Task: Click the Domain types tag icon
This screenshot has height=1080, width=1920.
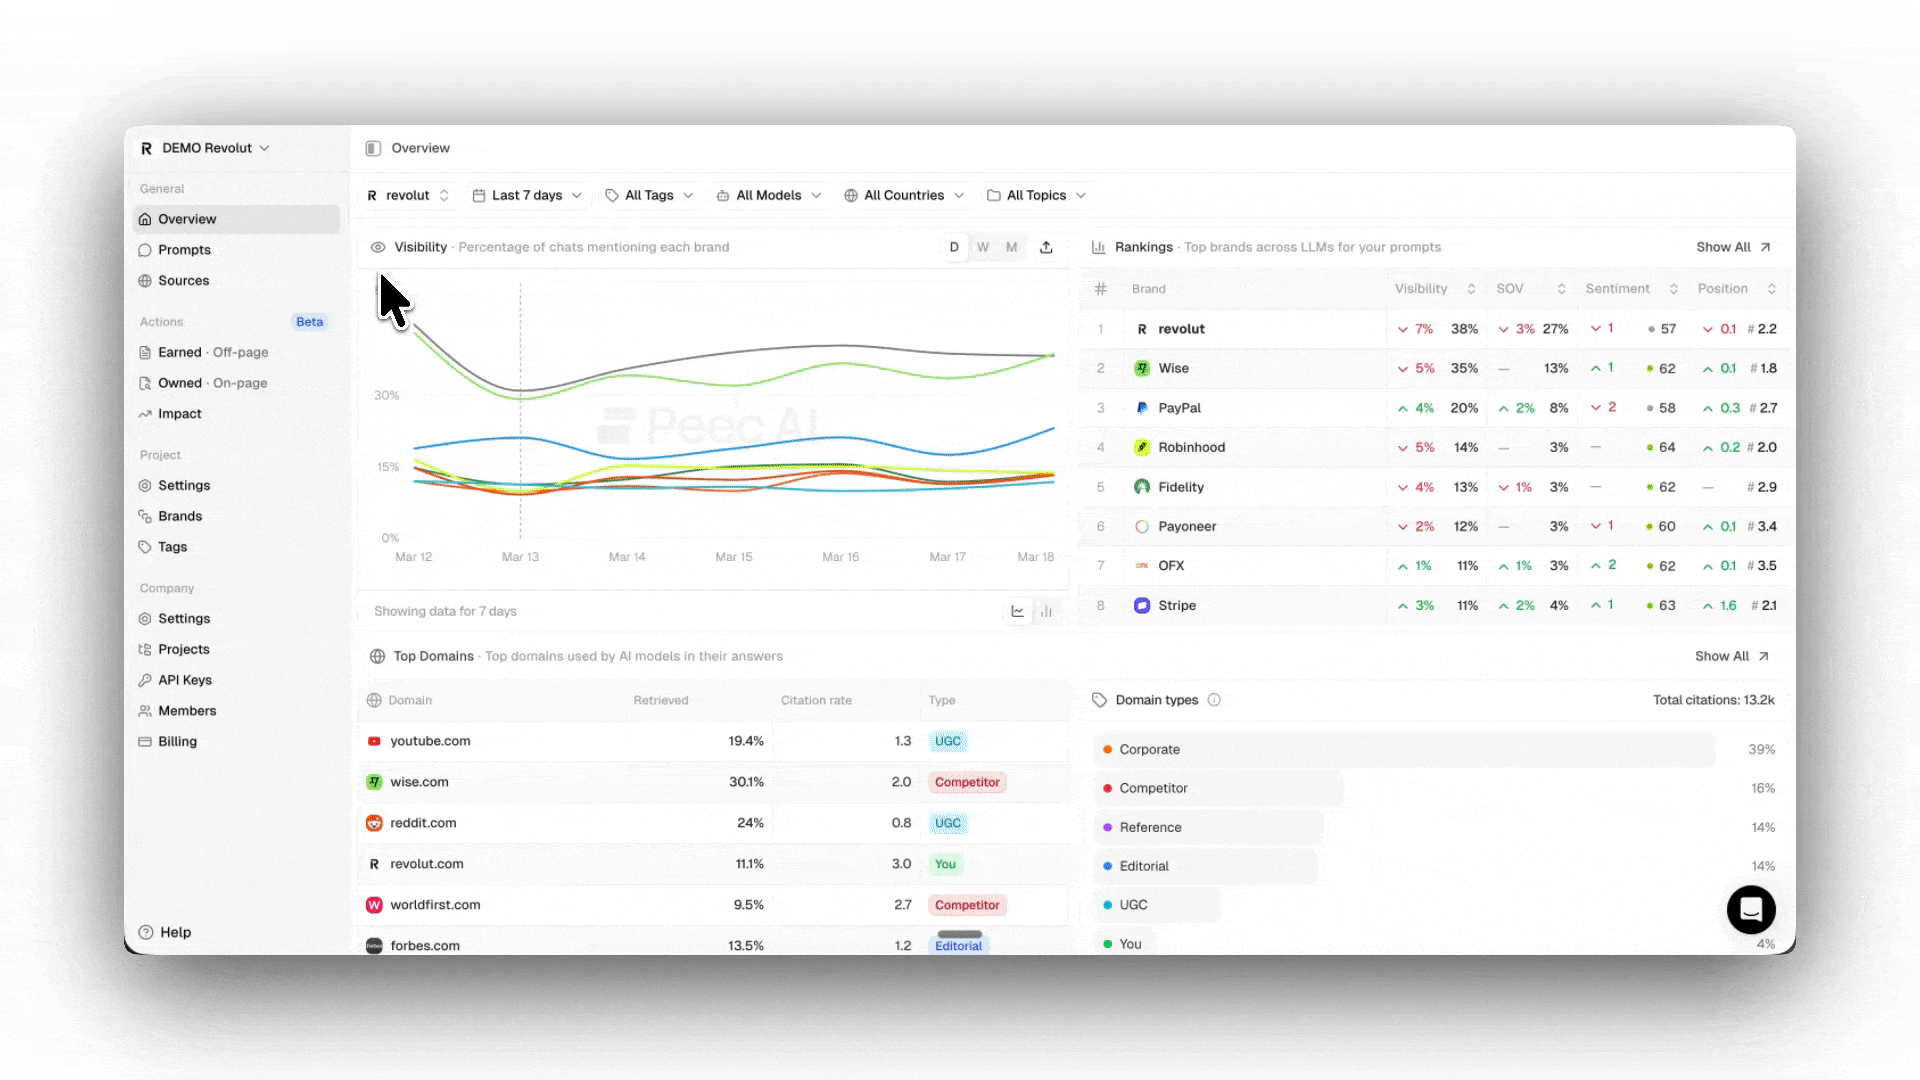Action: point(1099,700)
